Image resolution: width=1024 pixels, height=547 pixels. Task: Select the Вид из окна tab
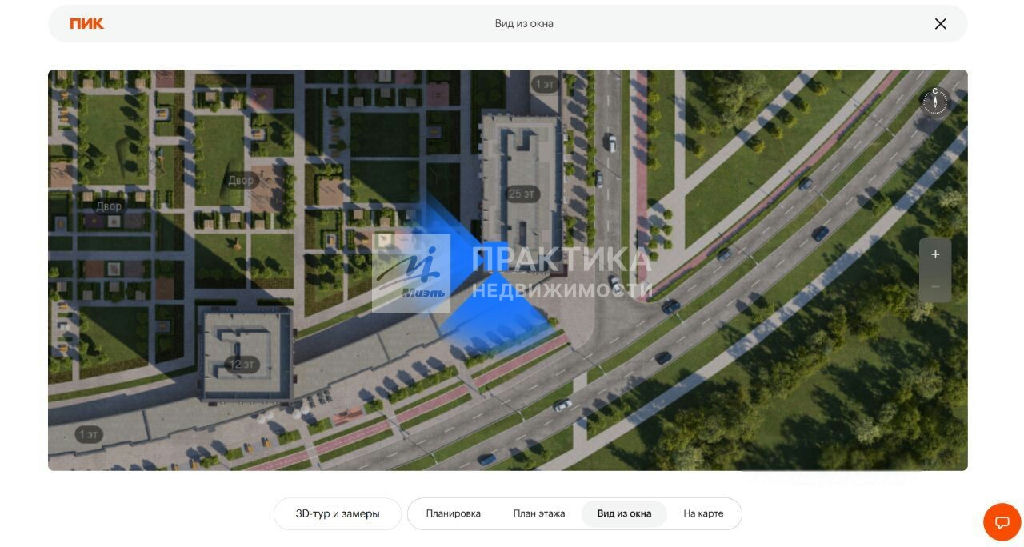tap(624, 514)
